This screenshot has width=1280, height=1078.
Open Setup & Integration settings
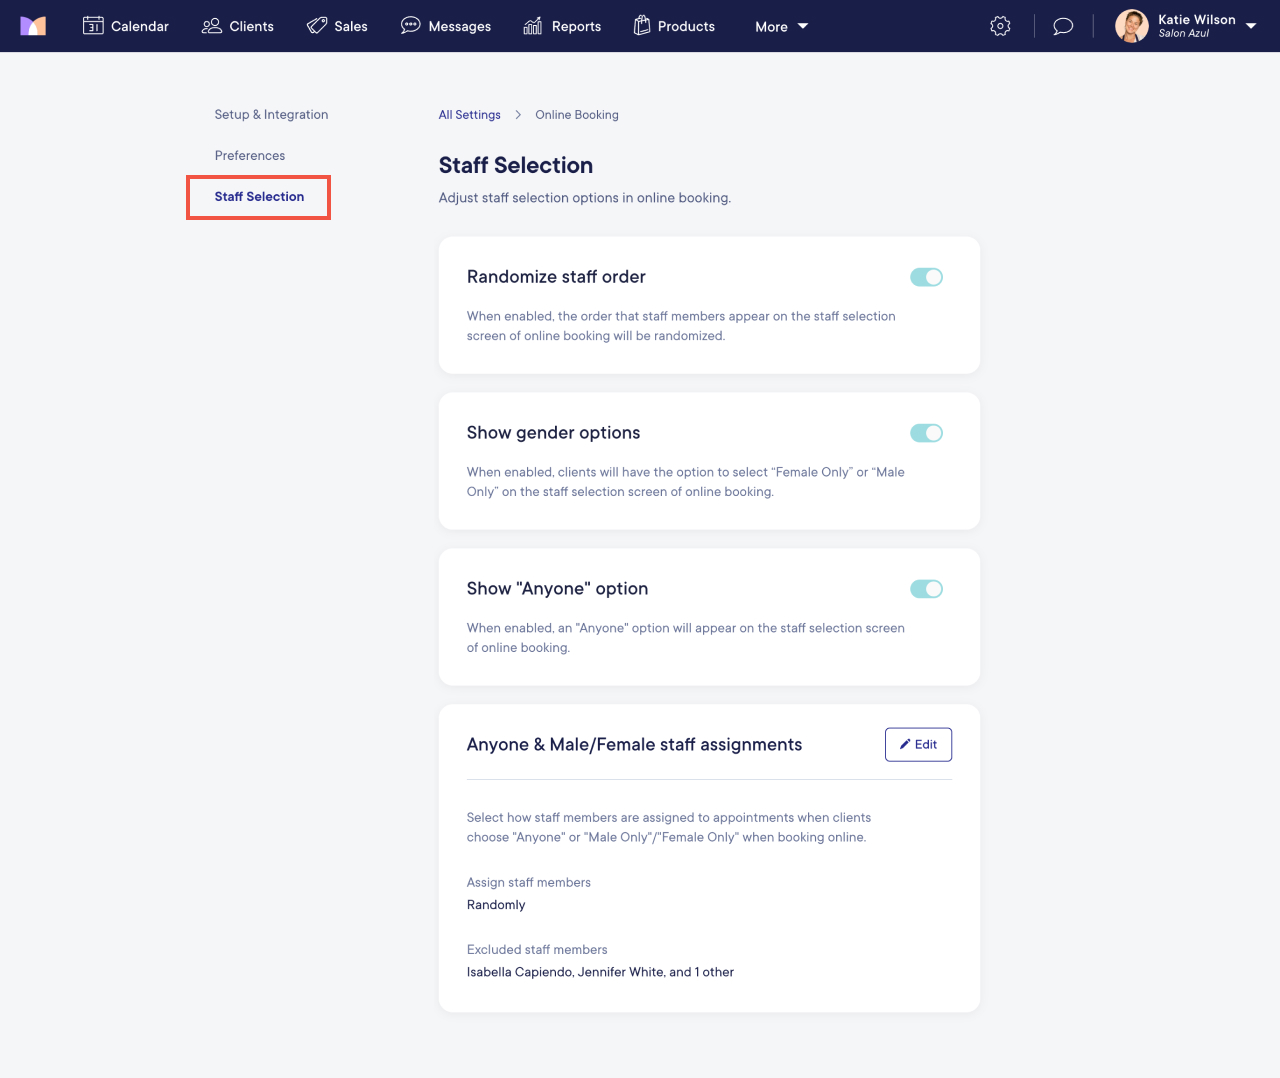coord(271,114)
